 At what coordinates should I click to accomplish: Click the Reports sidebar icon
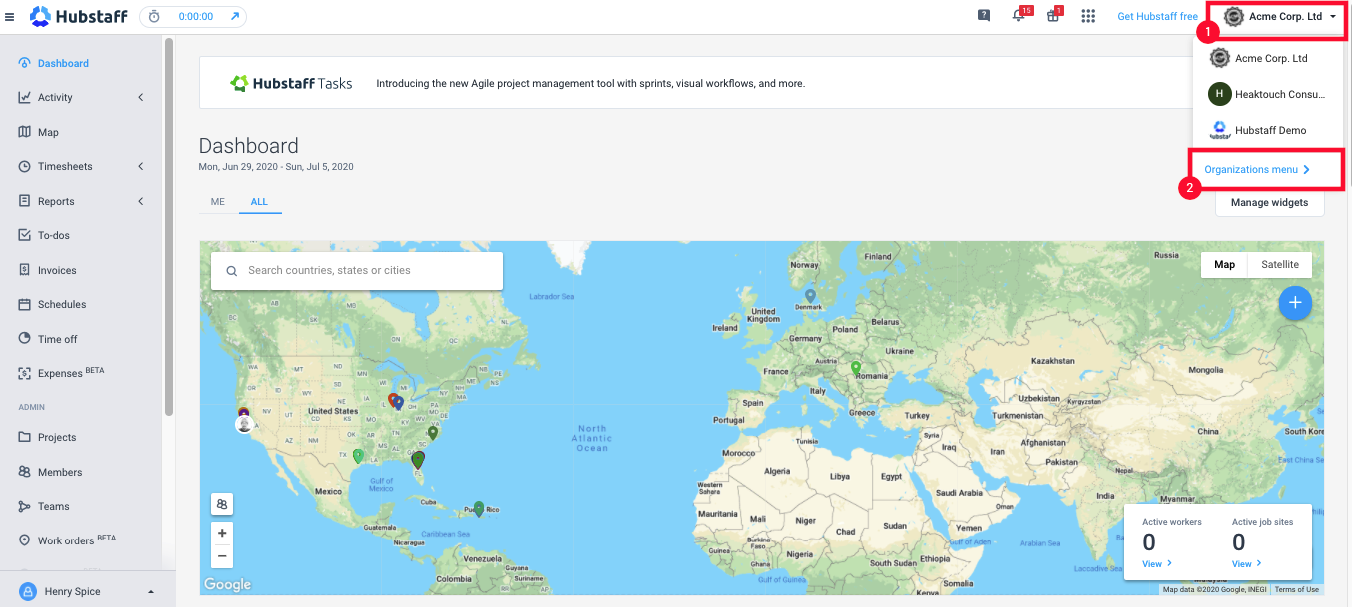pyautogui.click(x=25, y=201)
